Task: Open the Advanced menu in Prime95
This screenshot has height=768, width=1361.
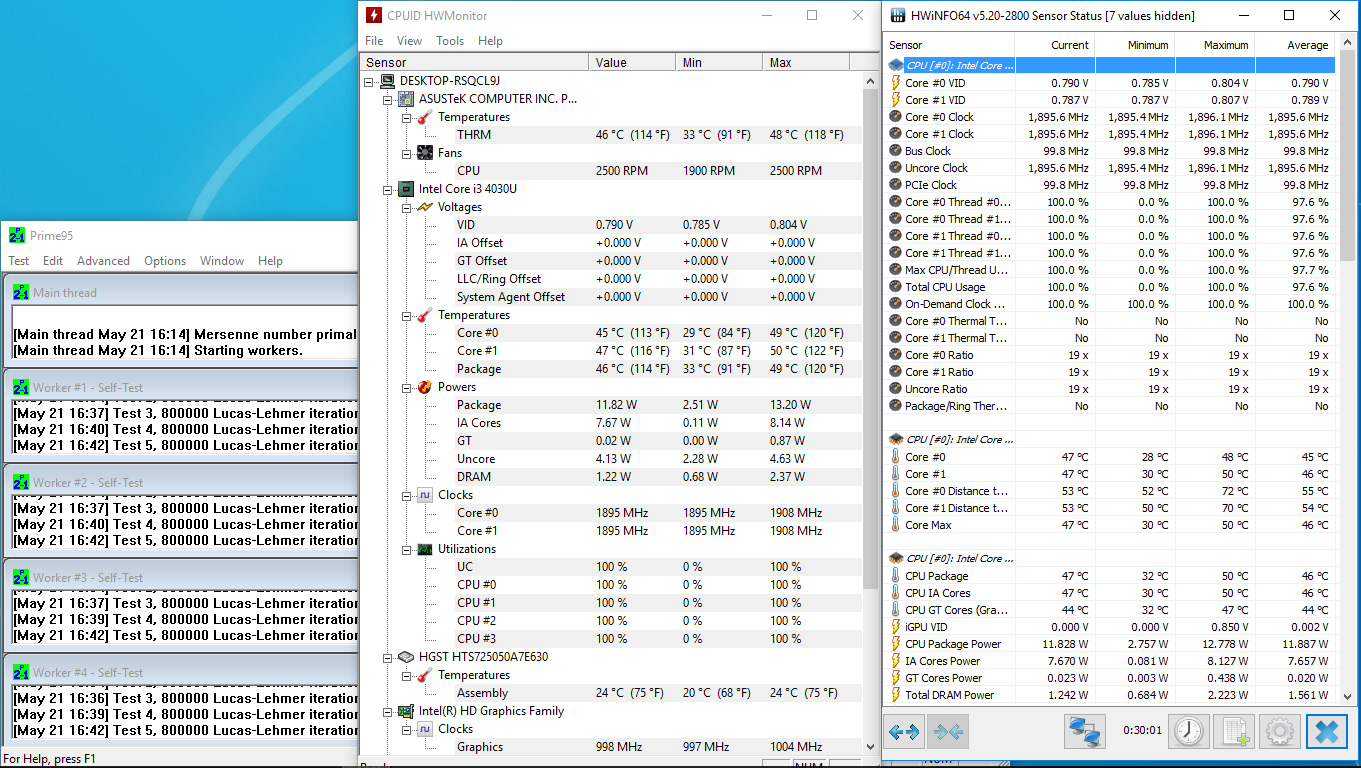Action: 104,261
